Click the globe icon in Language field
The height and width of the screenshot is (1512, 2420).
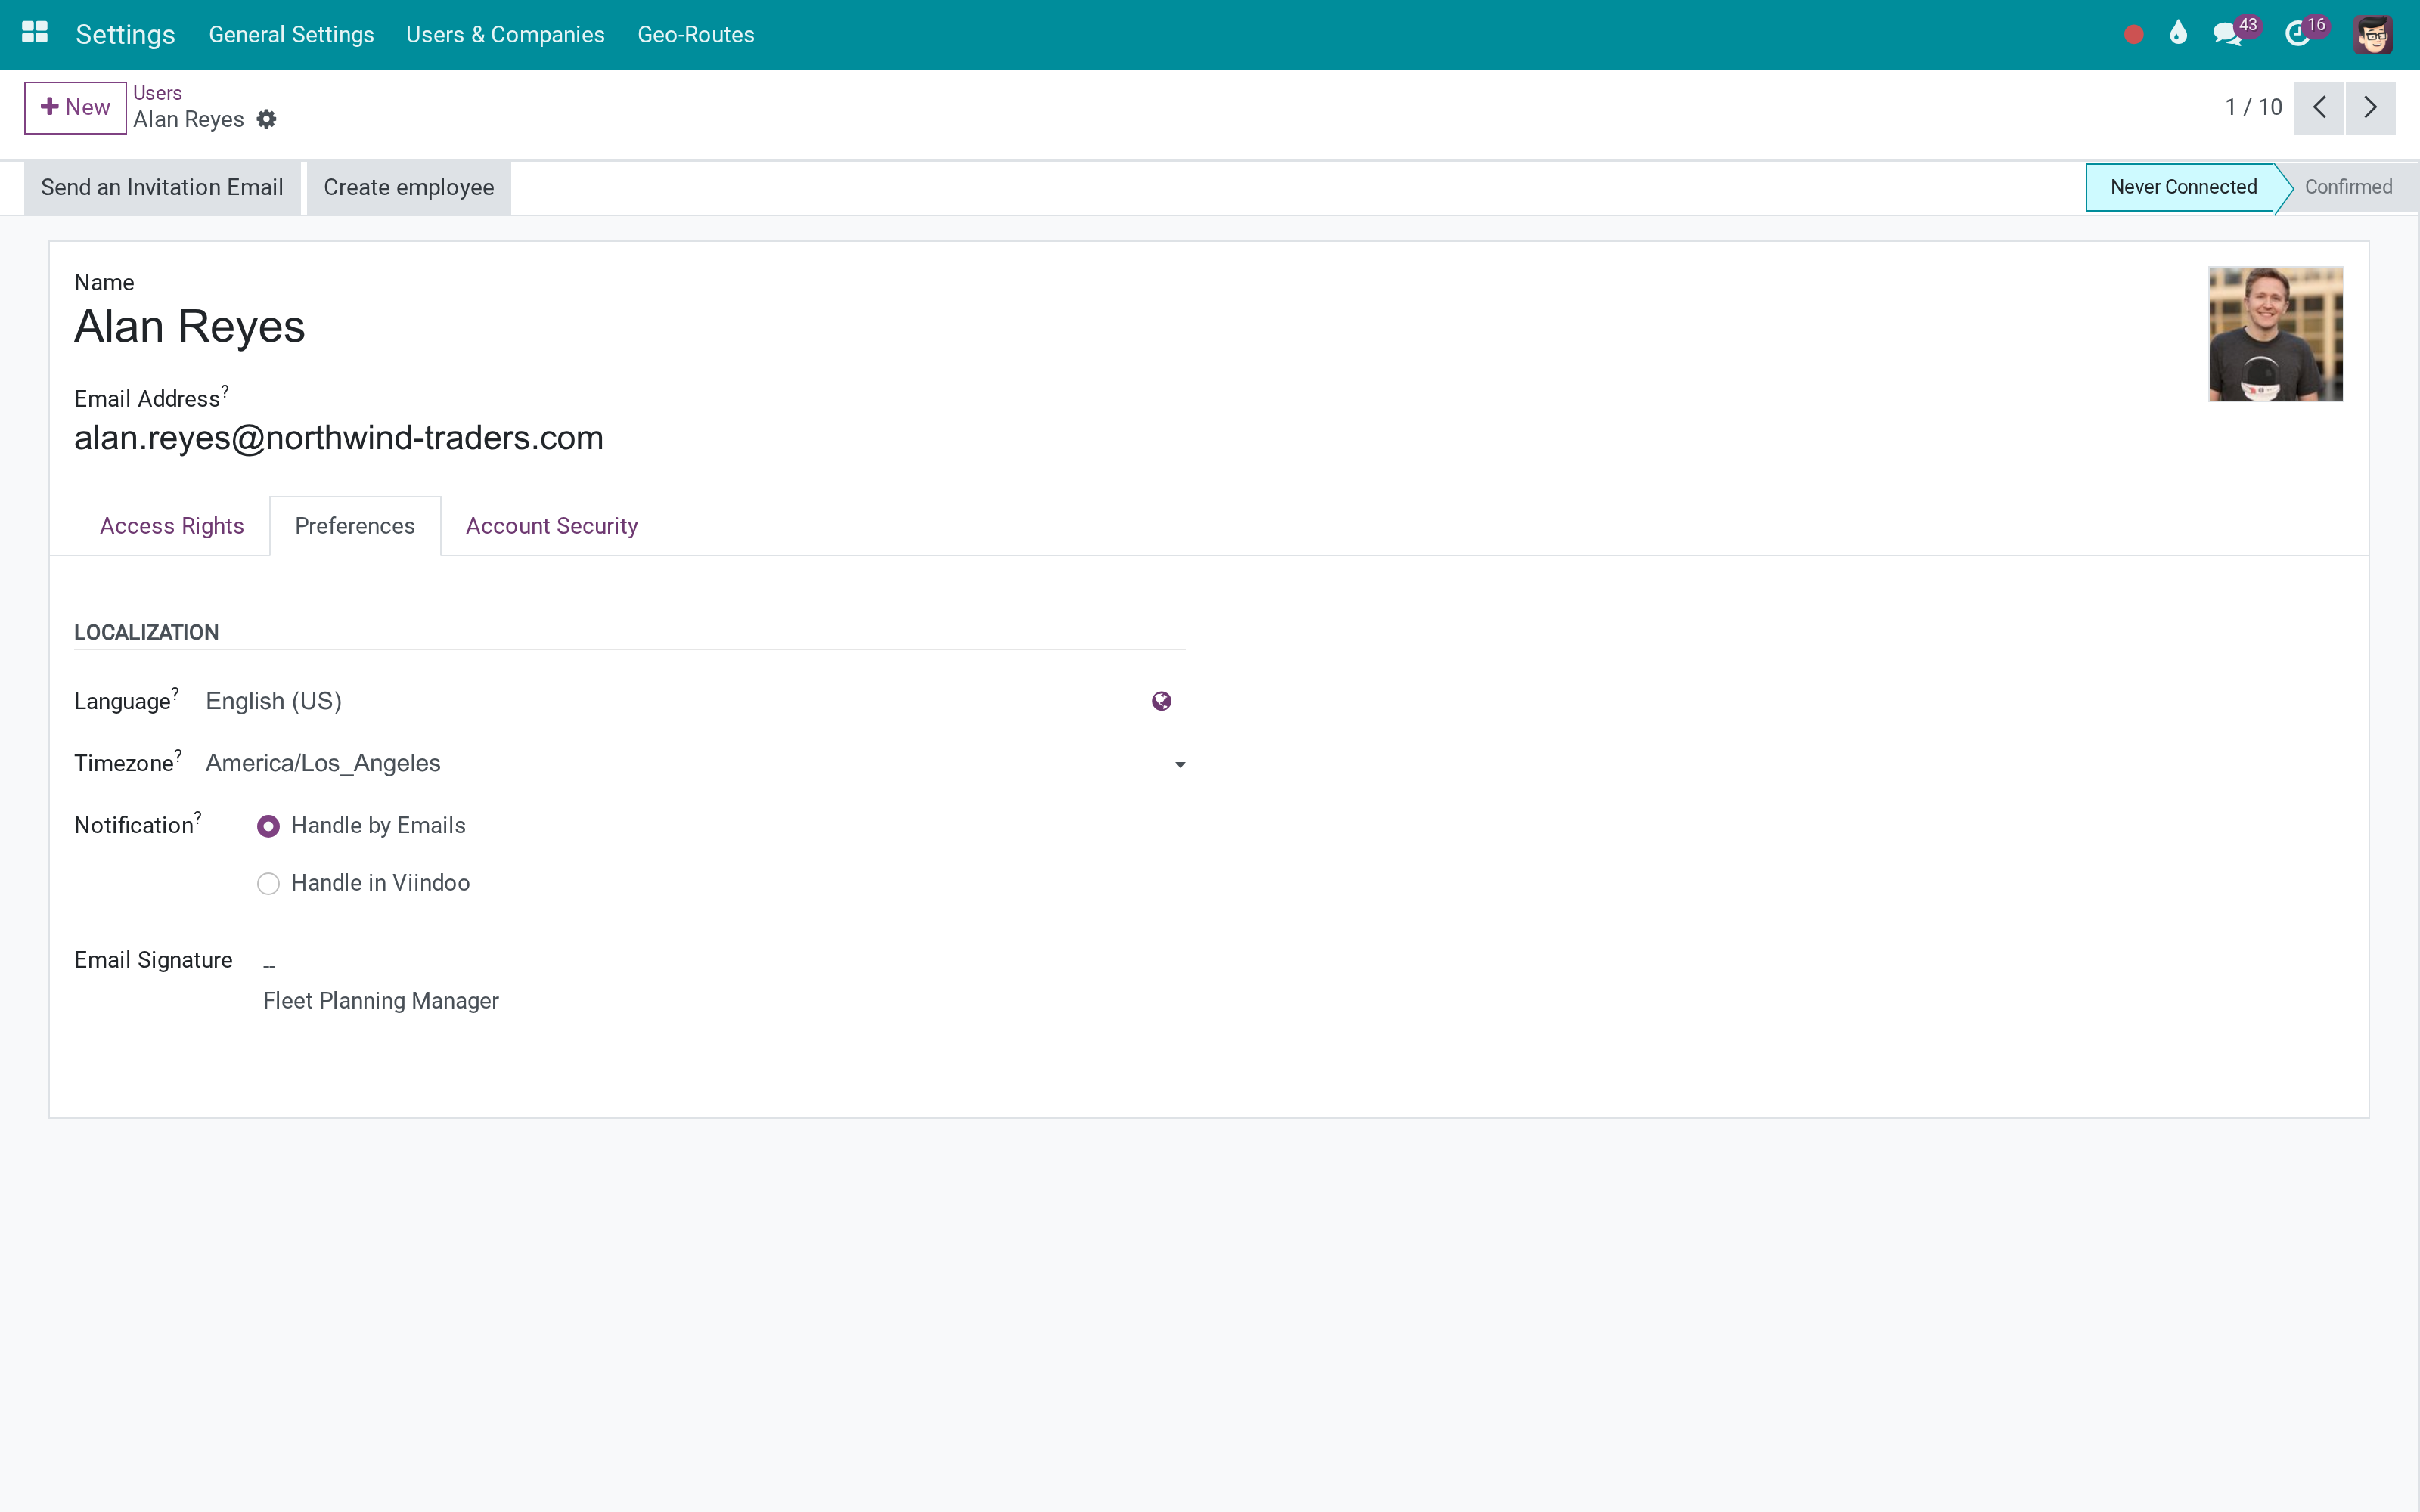coord(1161,701)
